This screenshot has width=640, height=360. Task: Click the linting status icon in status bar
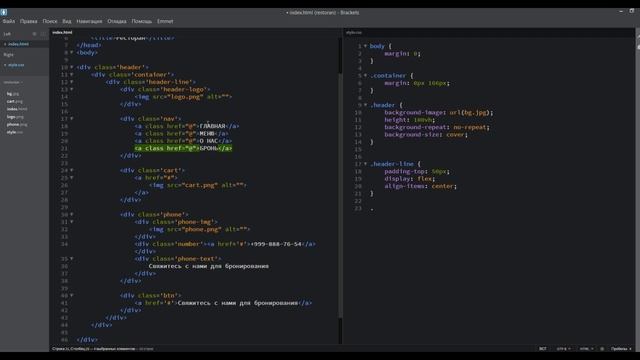[602, 349]
